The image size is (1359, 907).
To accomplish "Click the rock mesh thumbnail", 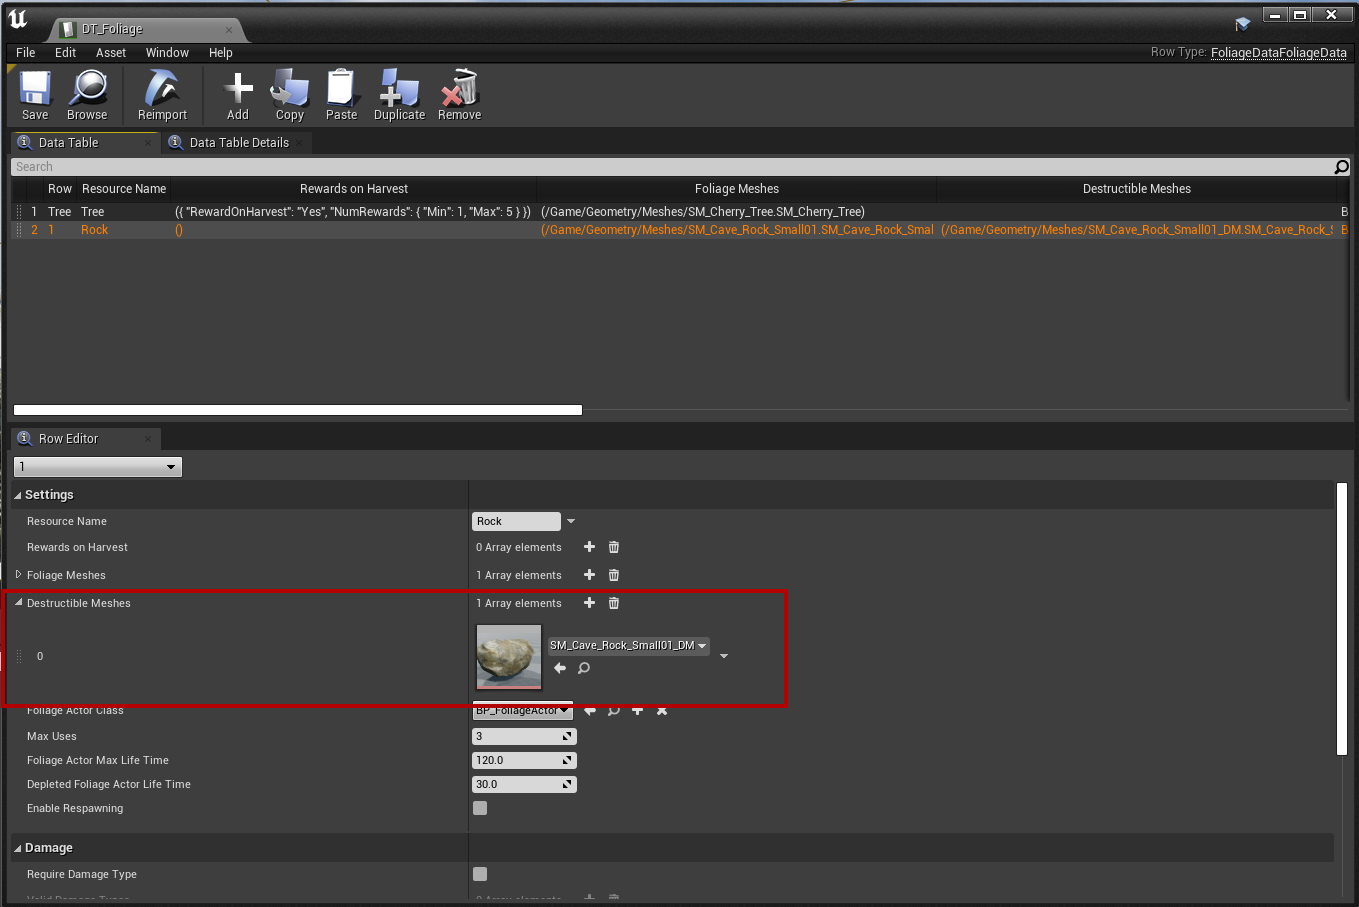I will pos(509,657).
